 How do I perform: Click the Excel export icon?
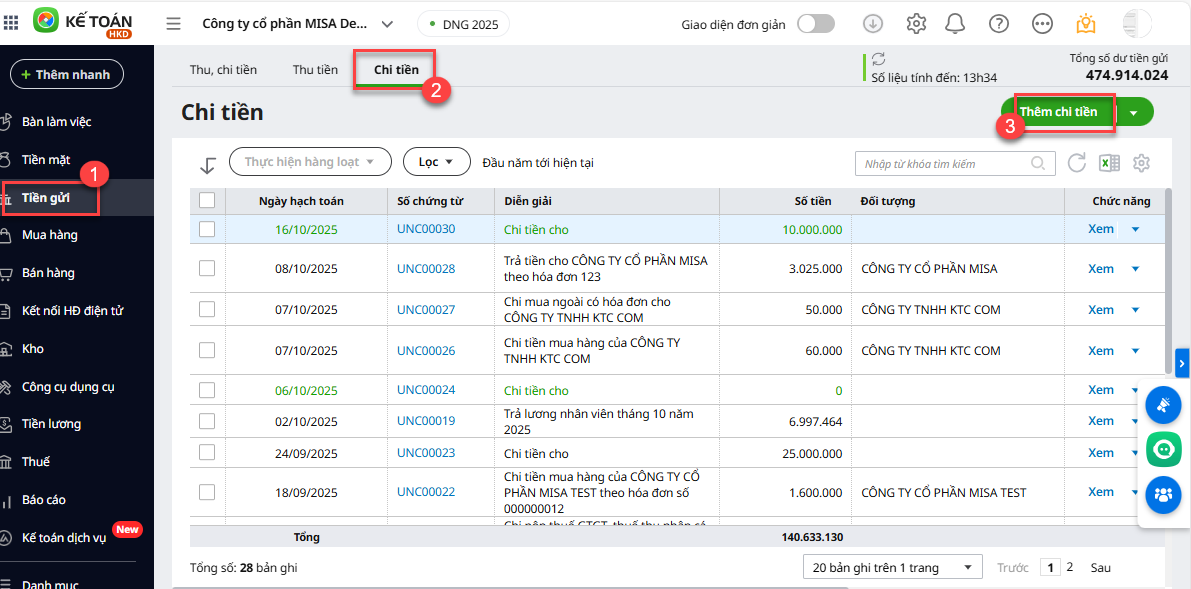pyautogui.click(x=1108, y=163)
